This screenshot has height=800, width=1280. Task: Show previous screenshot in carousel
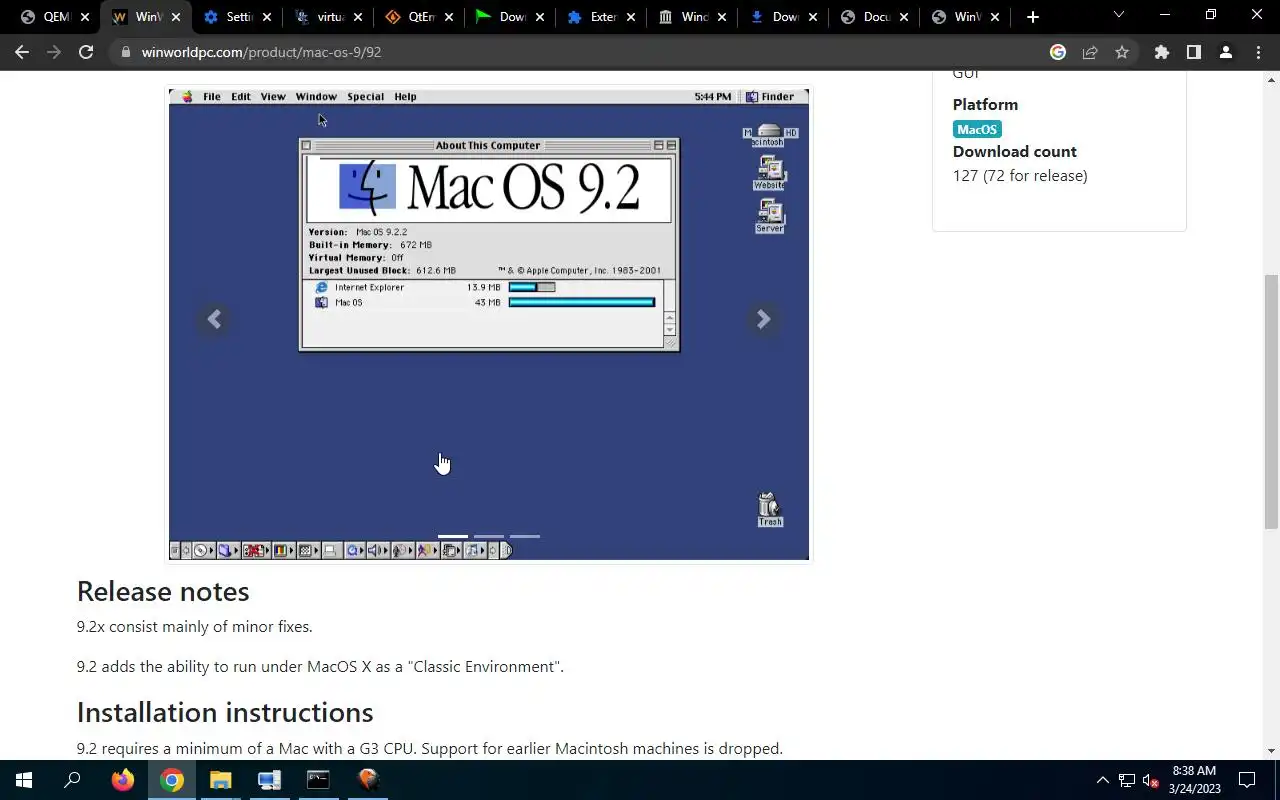tap(214, 319)
